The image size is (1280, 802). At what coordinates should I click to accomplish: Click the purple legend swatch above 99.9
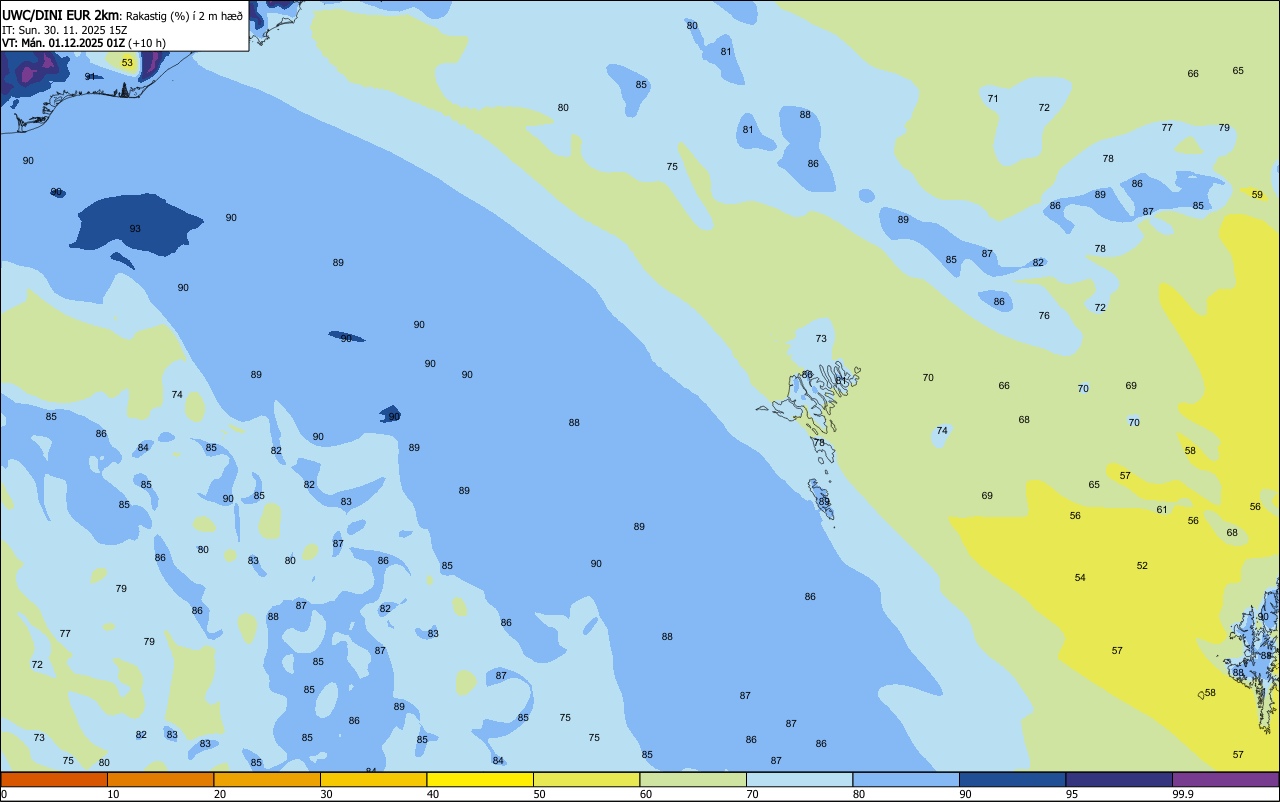coord(1226,779)
